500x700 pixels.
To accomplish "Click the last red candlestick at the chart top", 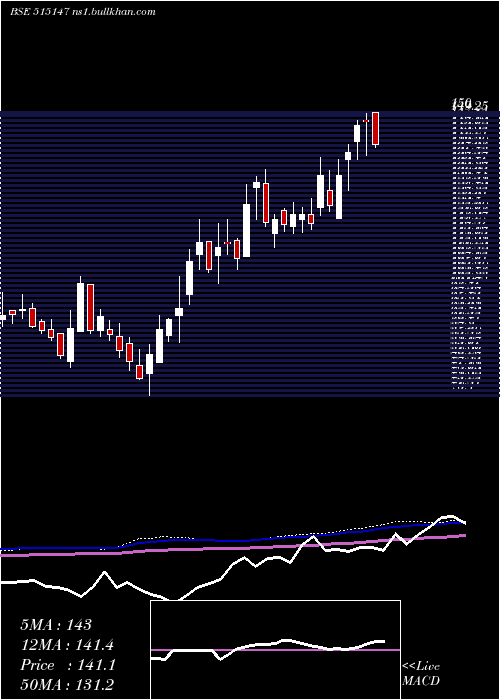I will coord(375,129).
